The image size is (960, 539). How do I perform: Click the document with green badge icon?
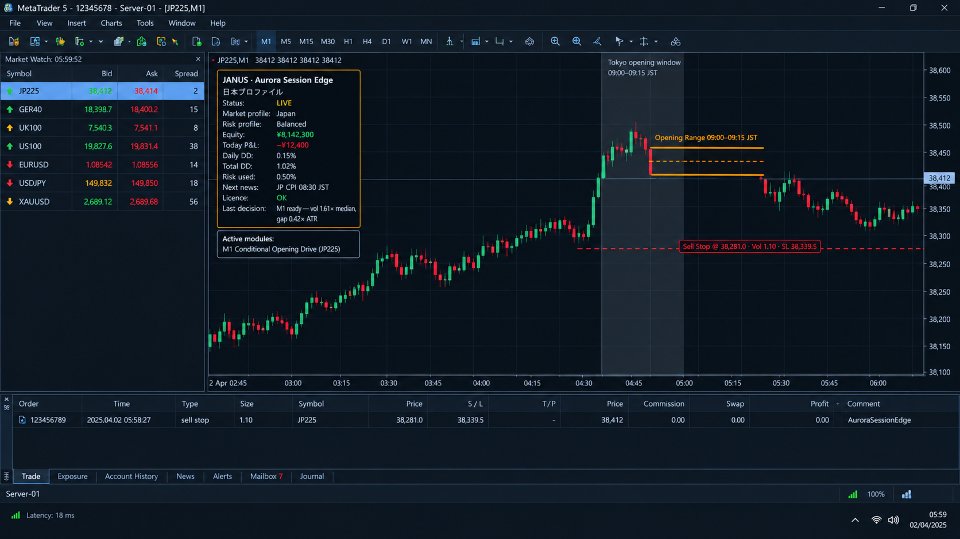click(197, 42)
